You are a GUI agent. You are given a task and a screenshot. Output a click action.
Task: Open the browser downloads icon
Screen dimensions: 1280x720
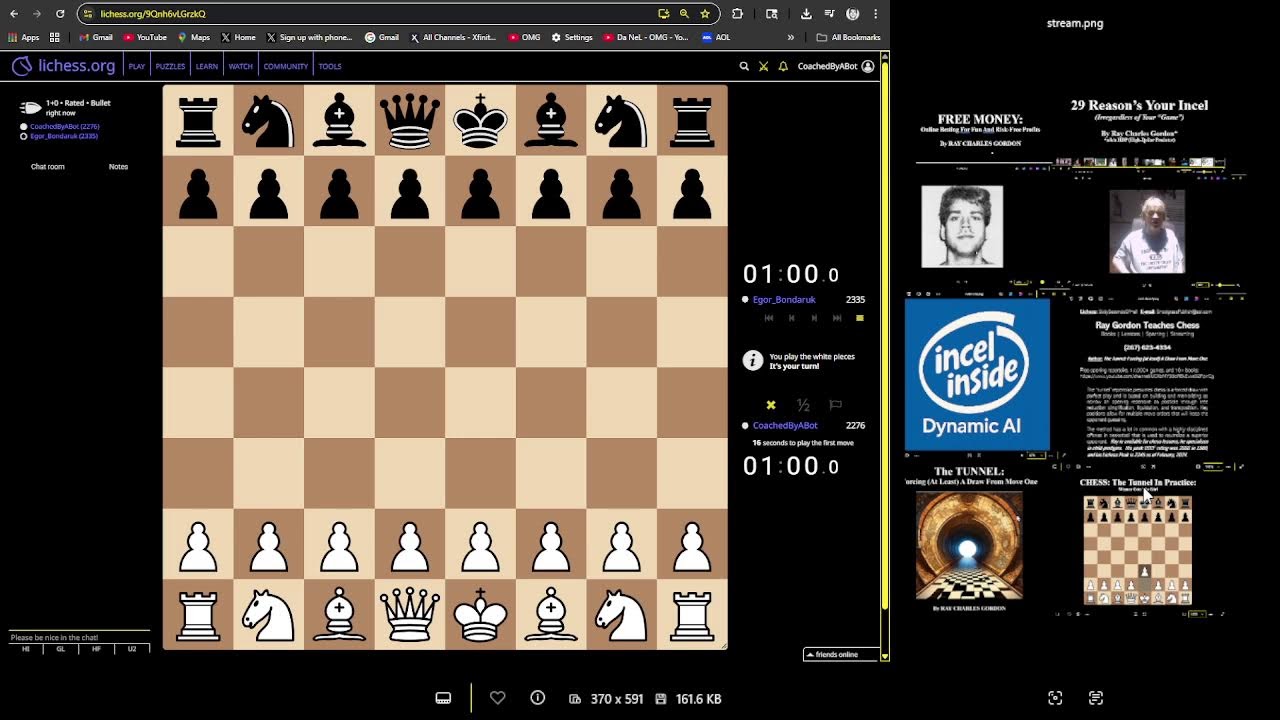click(806, 14)
